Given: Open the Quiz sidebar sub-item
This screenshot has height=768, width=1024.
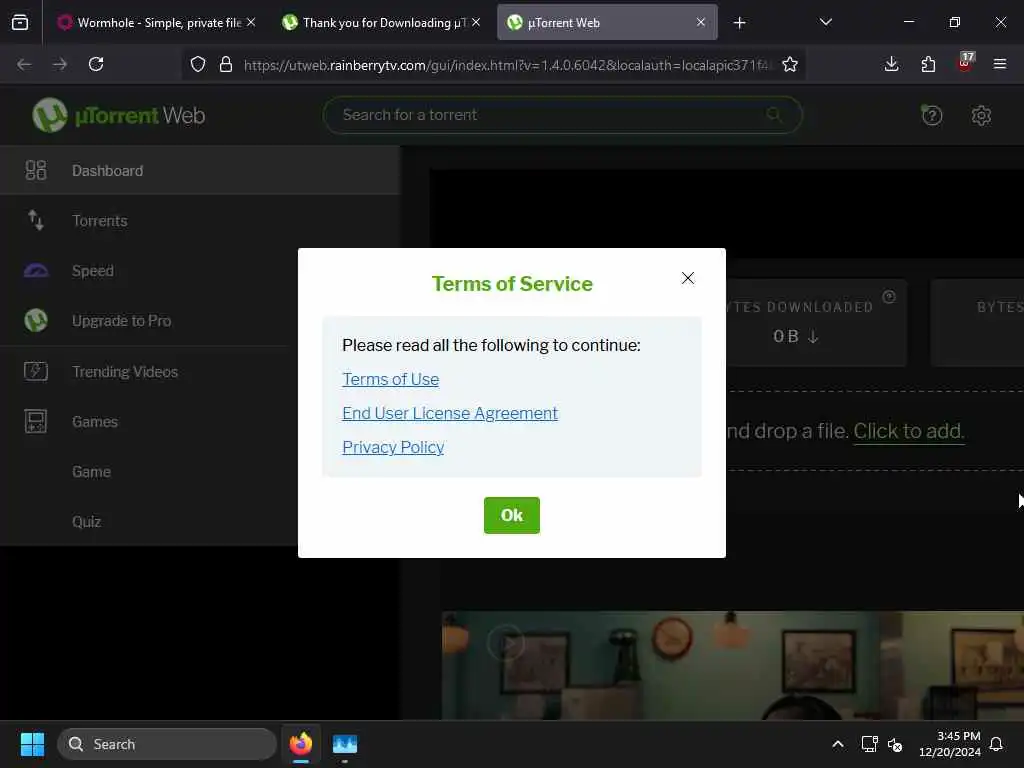Looking at the screenshot, I should tap(87, 522).
